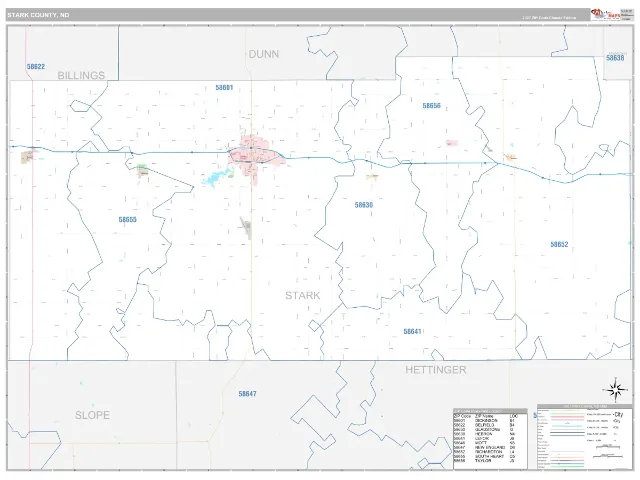Click the DICKINSON row in ZIP index
640x480 pixels.
click(x=485, y=420)
